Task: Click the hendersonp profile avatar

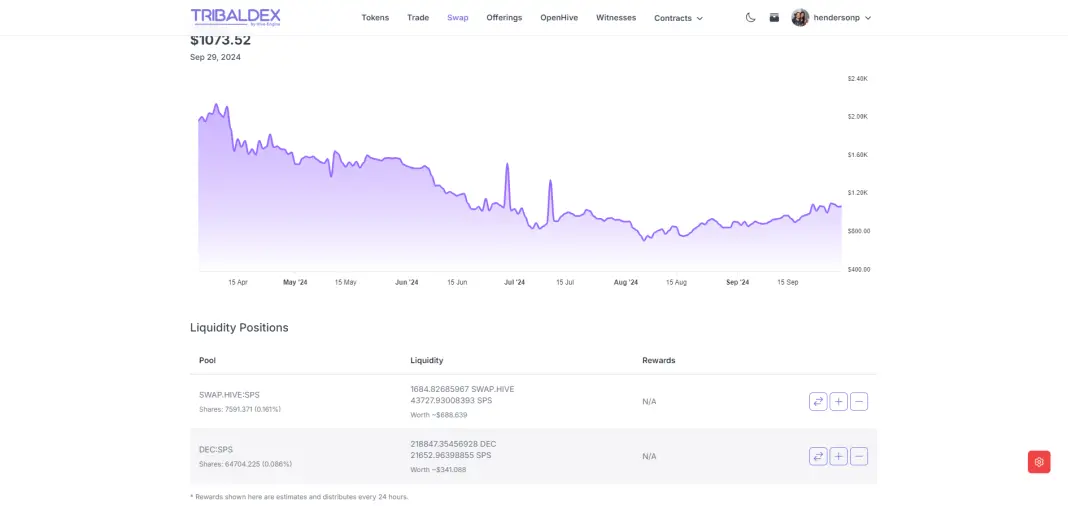Action: pyautogui.click(x=800, y=18)
